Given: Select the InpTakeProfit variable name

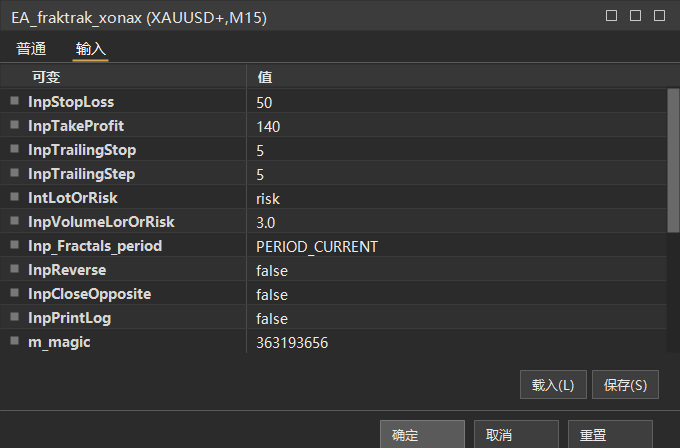Looking at the screenshot, I should (x=76, y=126).
